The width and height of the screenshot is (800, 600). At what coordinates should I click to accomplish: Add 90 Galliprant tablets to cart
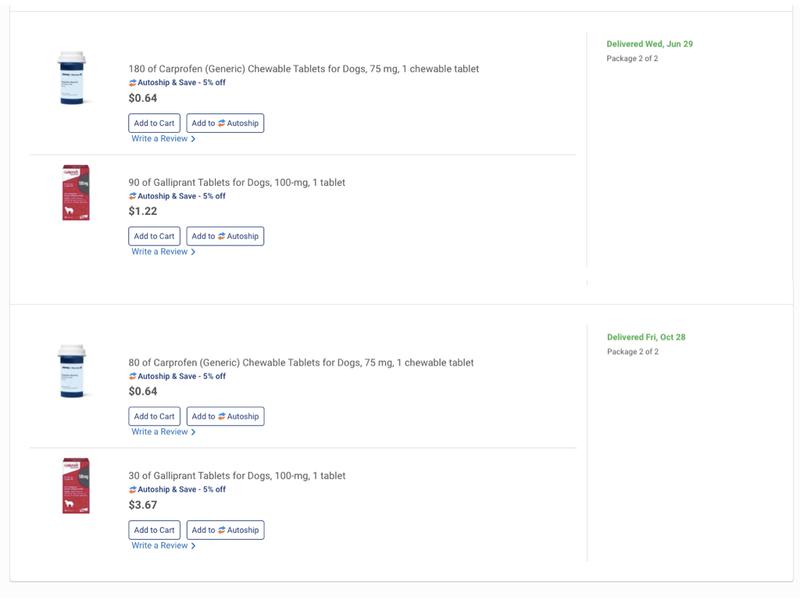[x=154, y=236]
